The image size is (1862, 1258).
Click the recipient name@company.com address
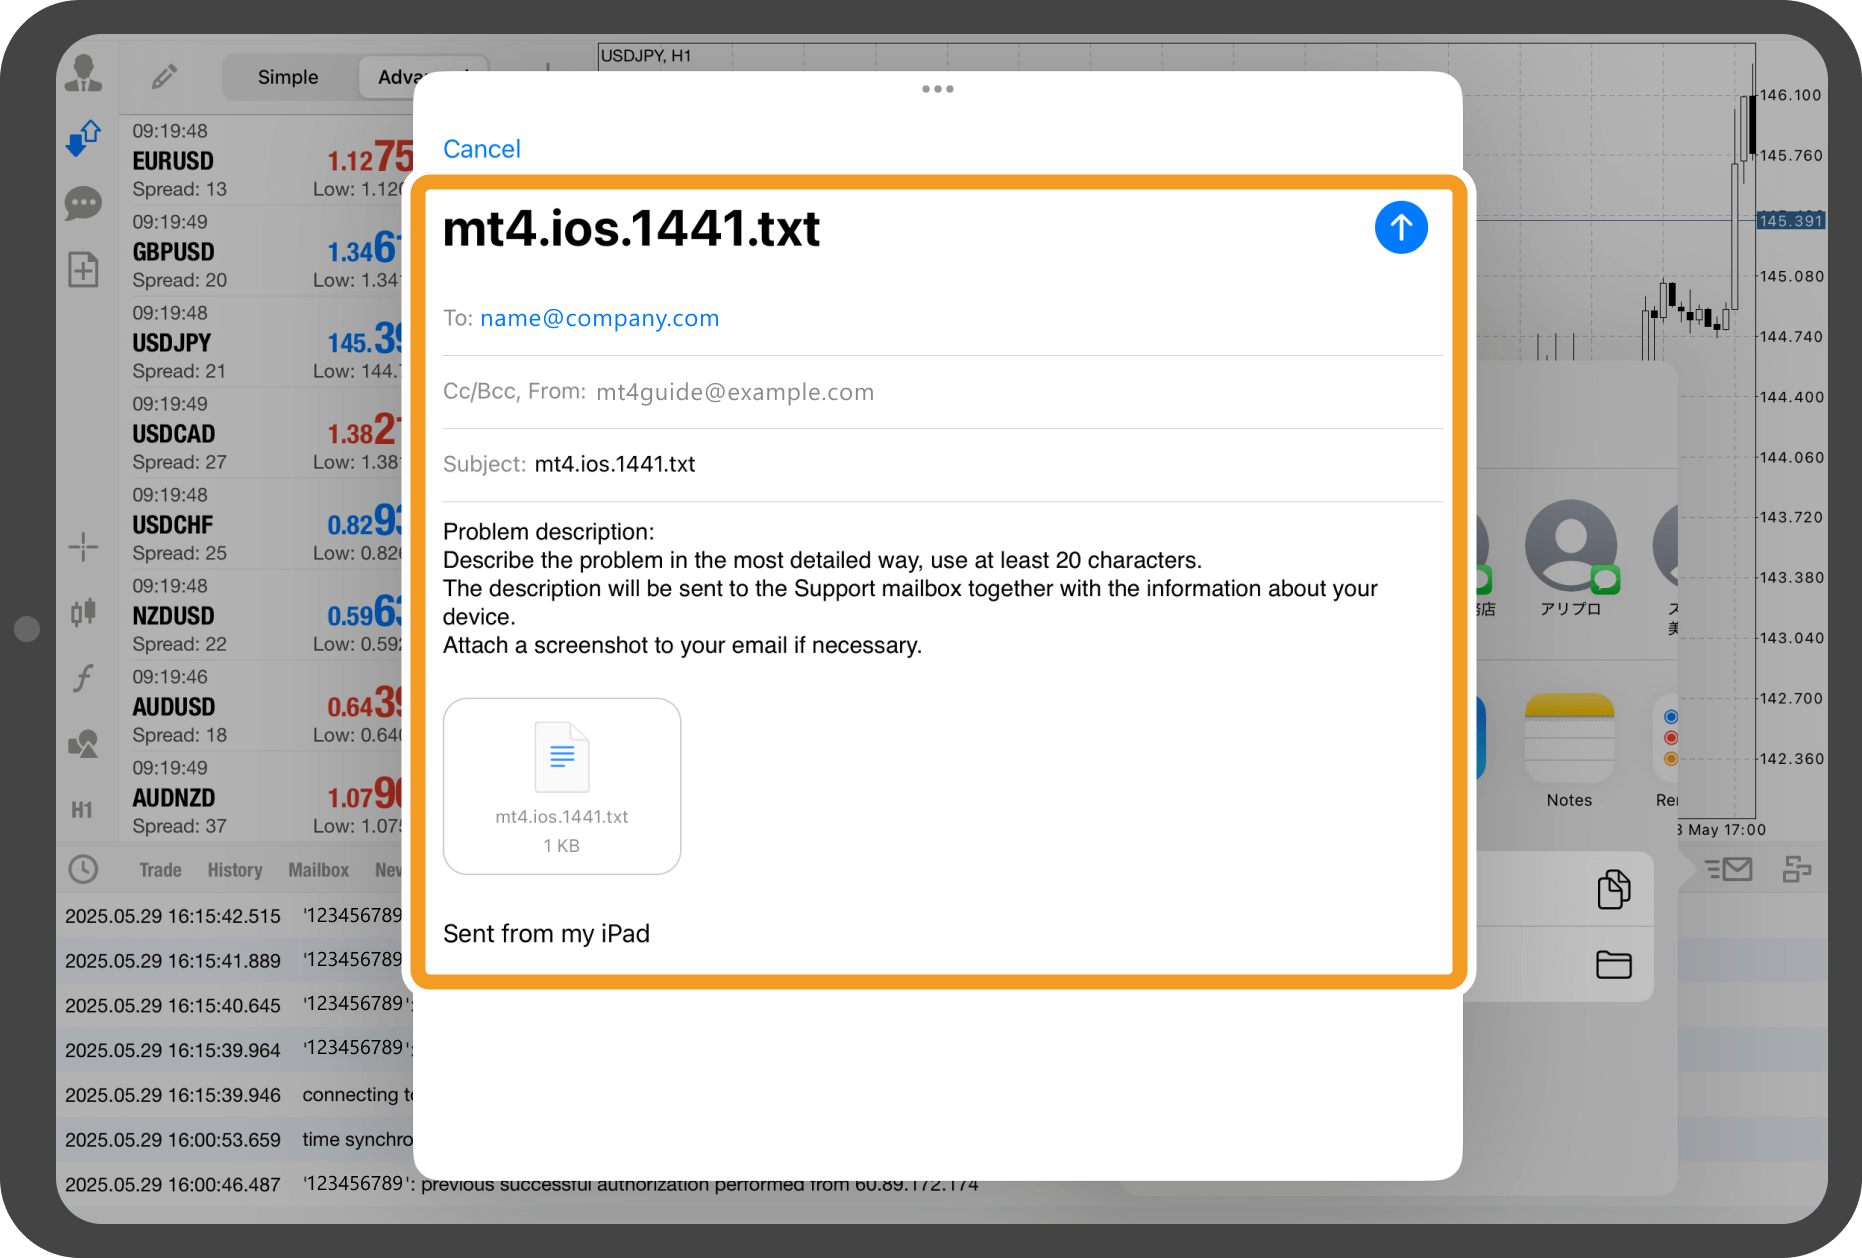click(x=599, y=318)
